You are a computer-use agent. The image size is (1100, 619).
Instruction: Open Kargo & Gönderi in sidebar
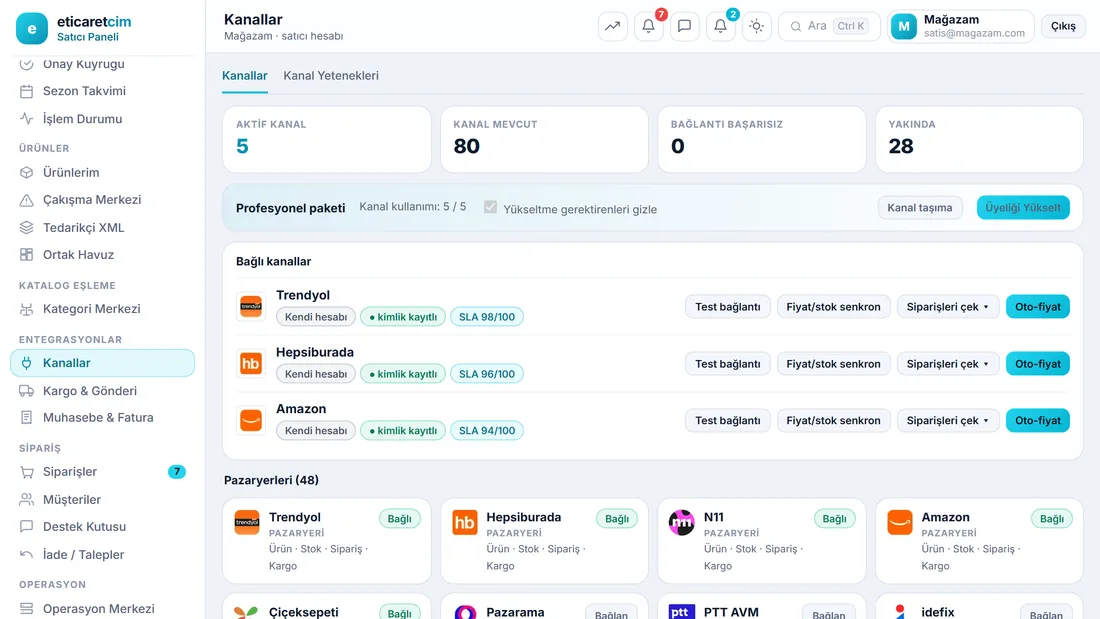coord(102,391)
